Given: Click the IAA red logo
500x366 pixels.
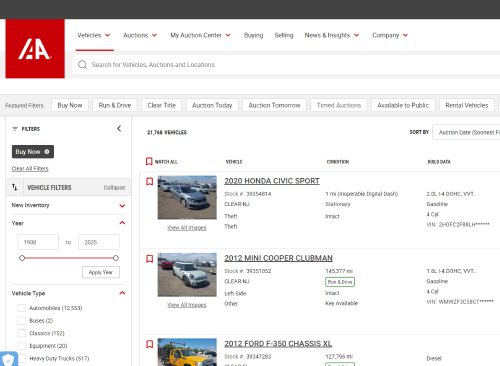Looking at the screenshot, I should 35,49.
